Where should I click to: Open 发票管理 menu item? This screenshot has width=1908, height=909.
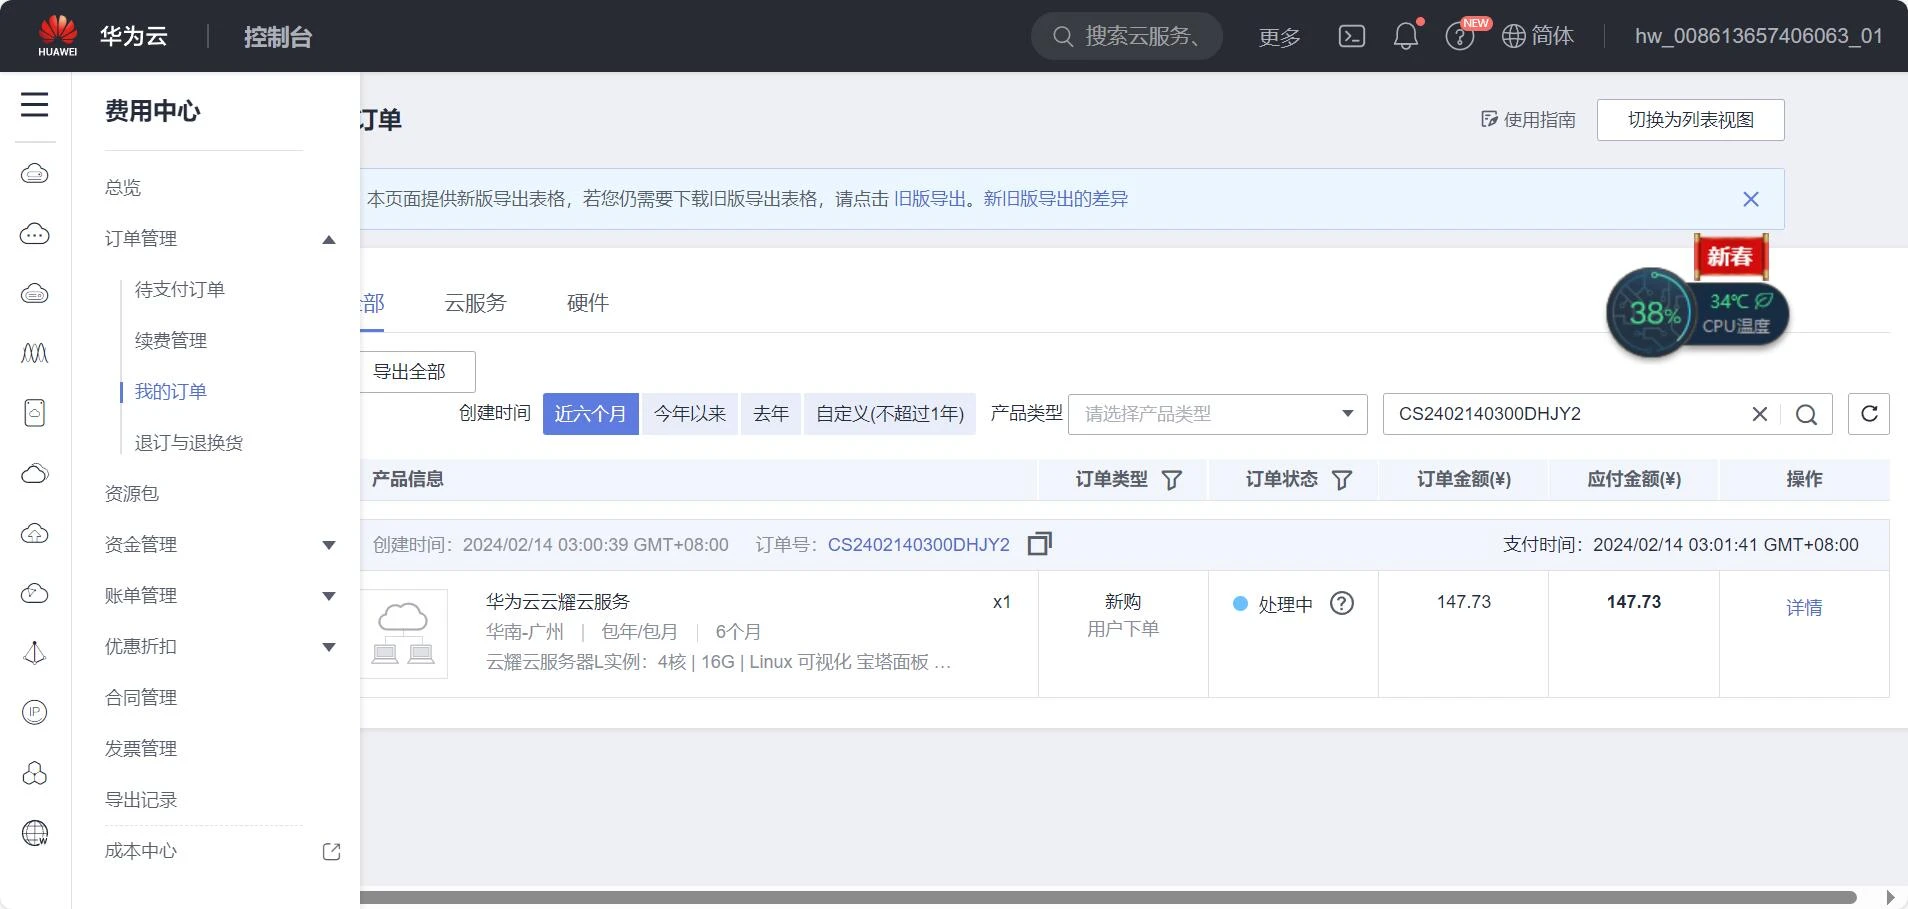point(141,749)
